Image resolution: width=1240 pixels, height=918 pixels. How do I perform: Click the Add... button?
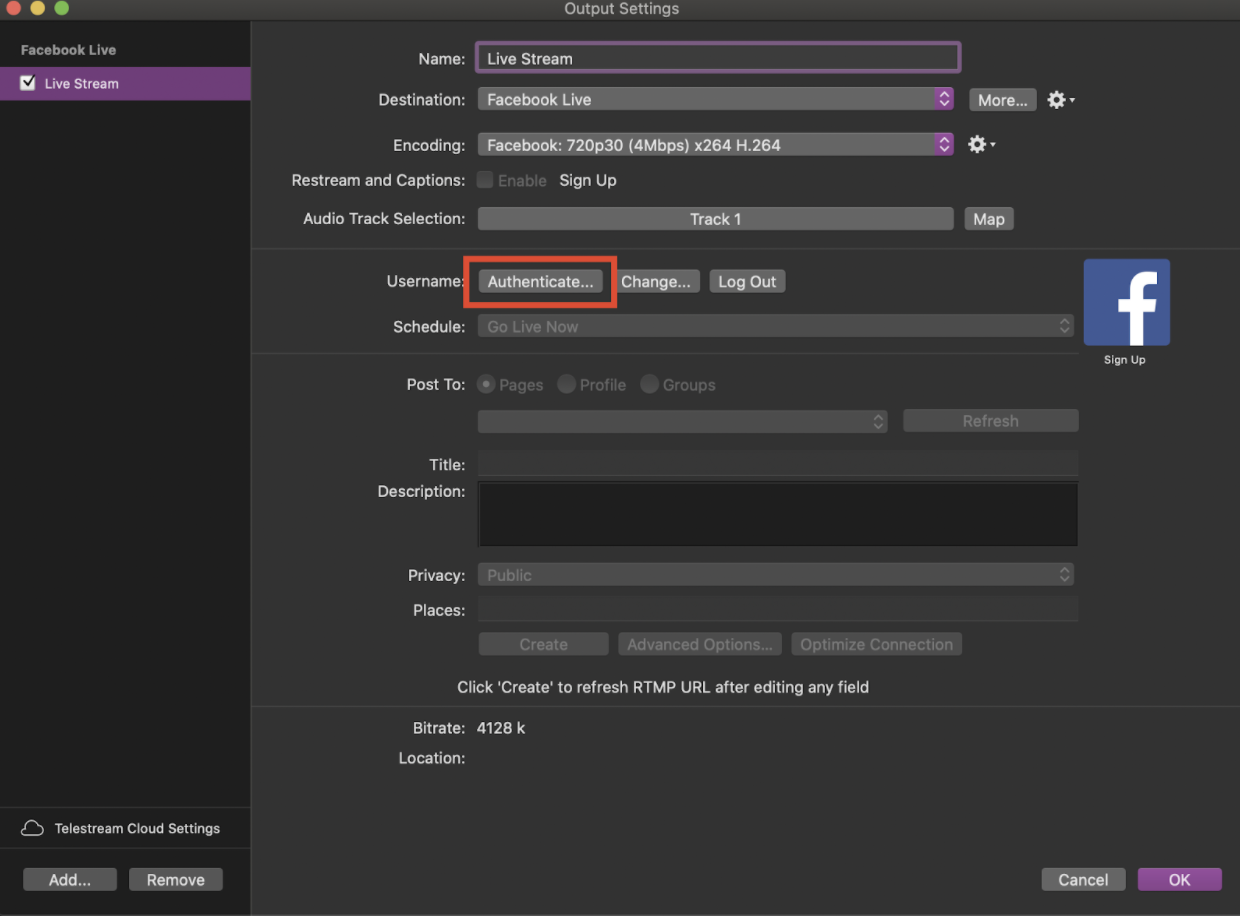(x=70, y=880)
